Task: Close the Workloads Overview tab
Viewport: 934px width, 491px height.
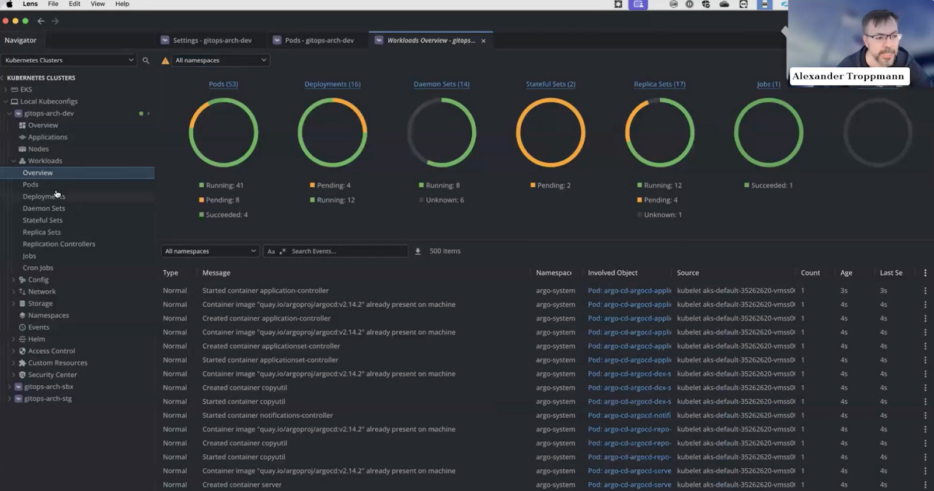Action: pos(484,41)
